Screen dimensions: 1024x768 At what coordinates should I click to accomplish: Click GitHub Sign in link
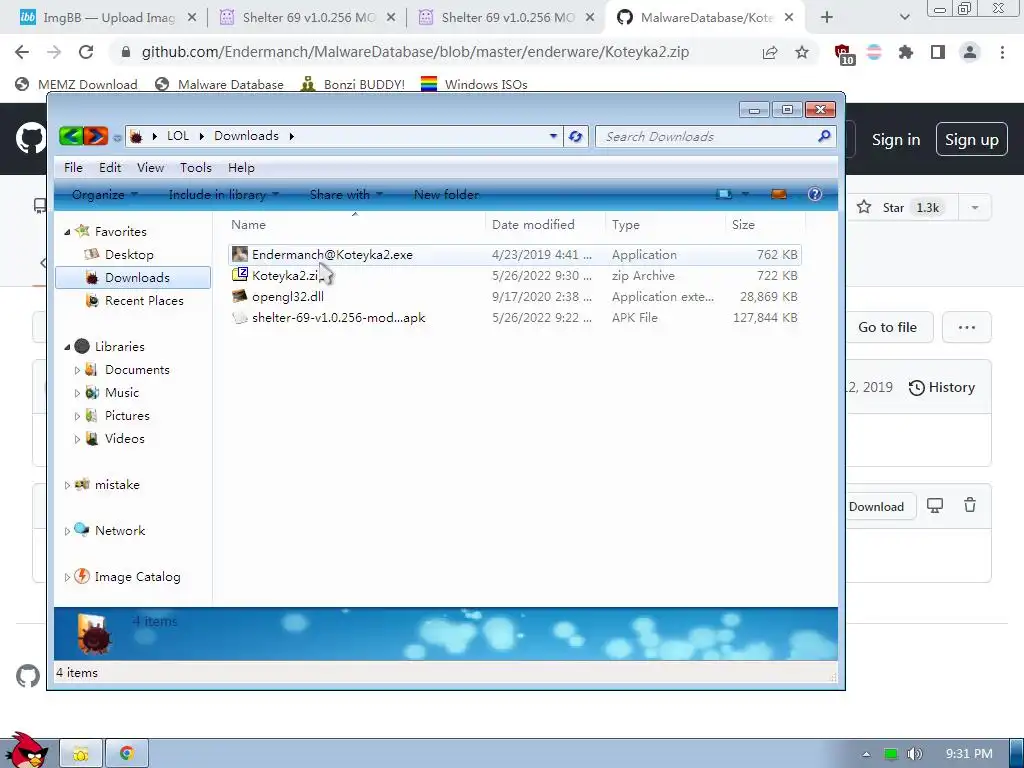click(x=895, y=140)
